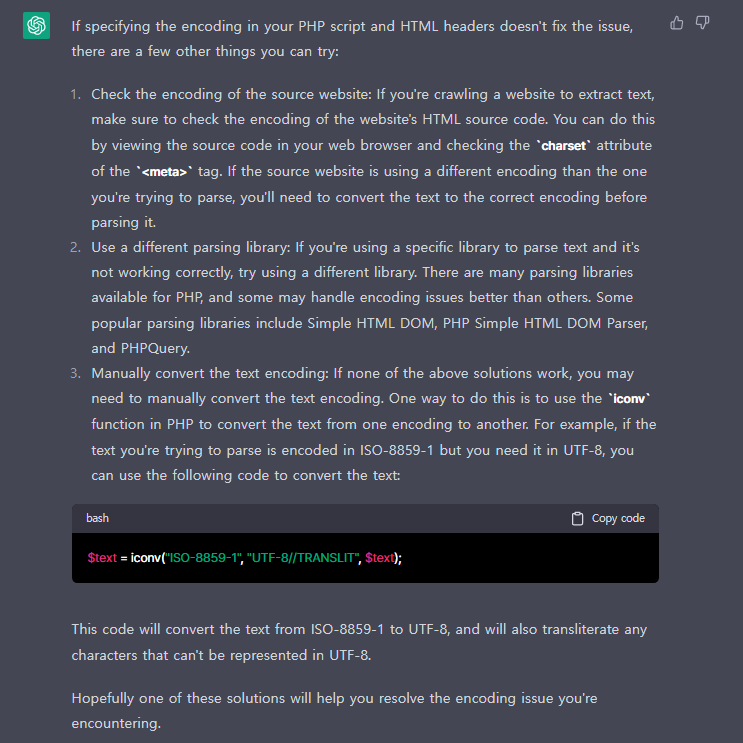Click list number 1 about source encoding
743x743 pixels.
point(76,94)
